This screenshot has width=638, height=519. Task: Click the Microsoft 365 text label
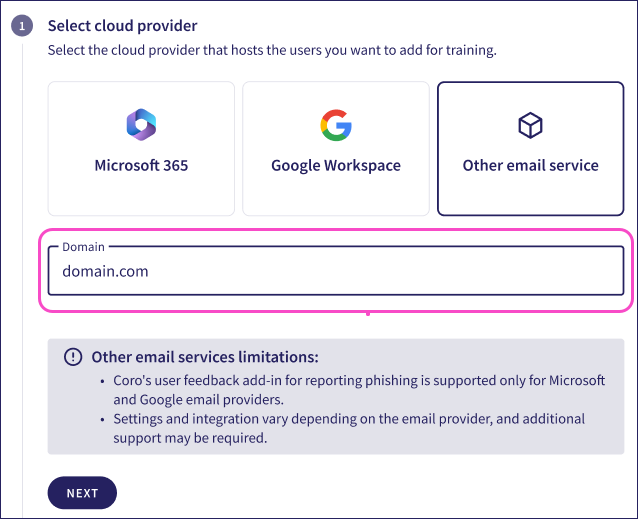click(141, 165)
